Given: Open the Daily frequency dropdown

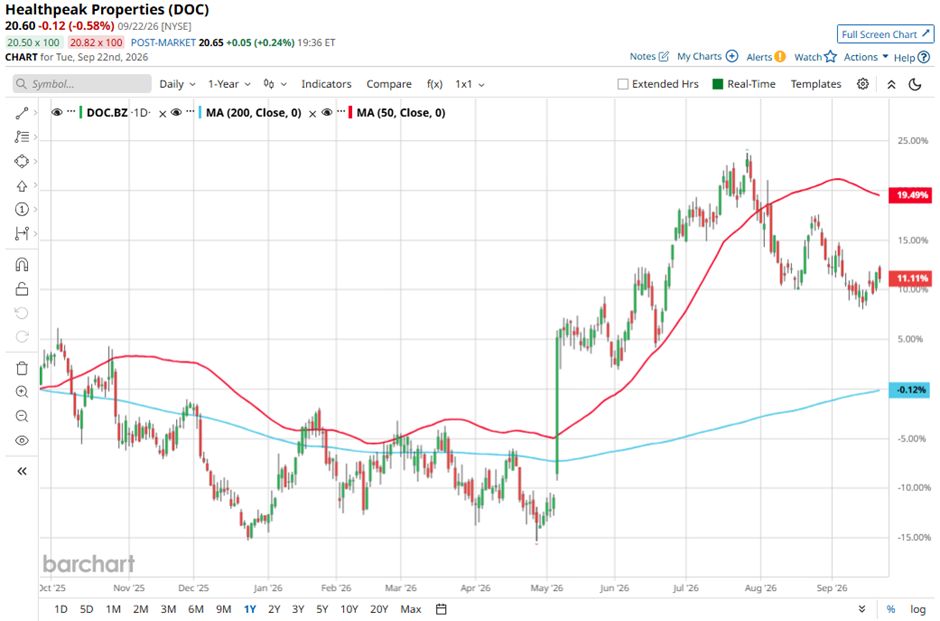Looking at the screenshot, I should (x=177, y=84).
